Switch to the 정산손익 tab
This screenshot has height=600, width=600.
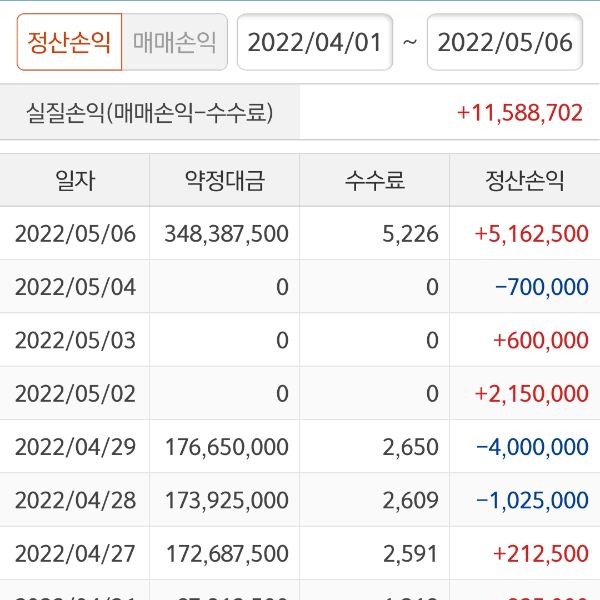coord(69,42)
